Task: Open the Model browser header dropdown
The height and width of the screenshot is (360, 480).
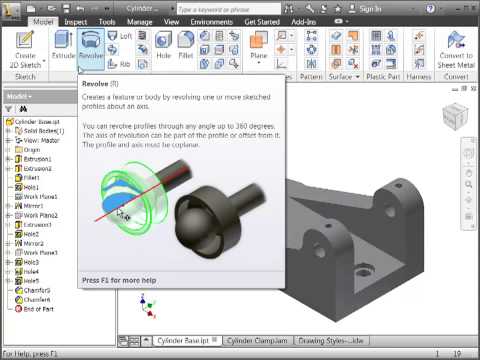Action: point(19,96)
